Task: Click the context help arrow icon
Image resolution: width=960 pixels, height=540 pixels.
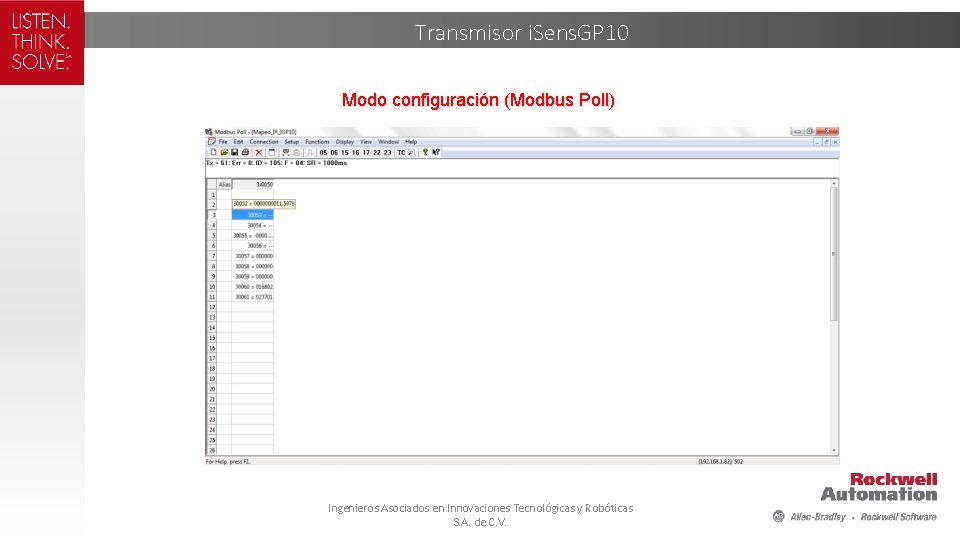Action: pyautogui.click(x=436, y=152)
